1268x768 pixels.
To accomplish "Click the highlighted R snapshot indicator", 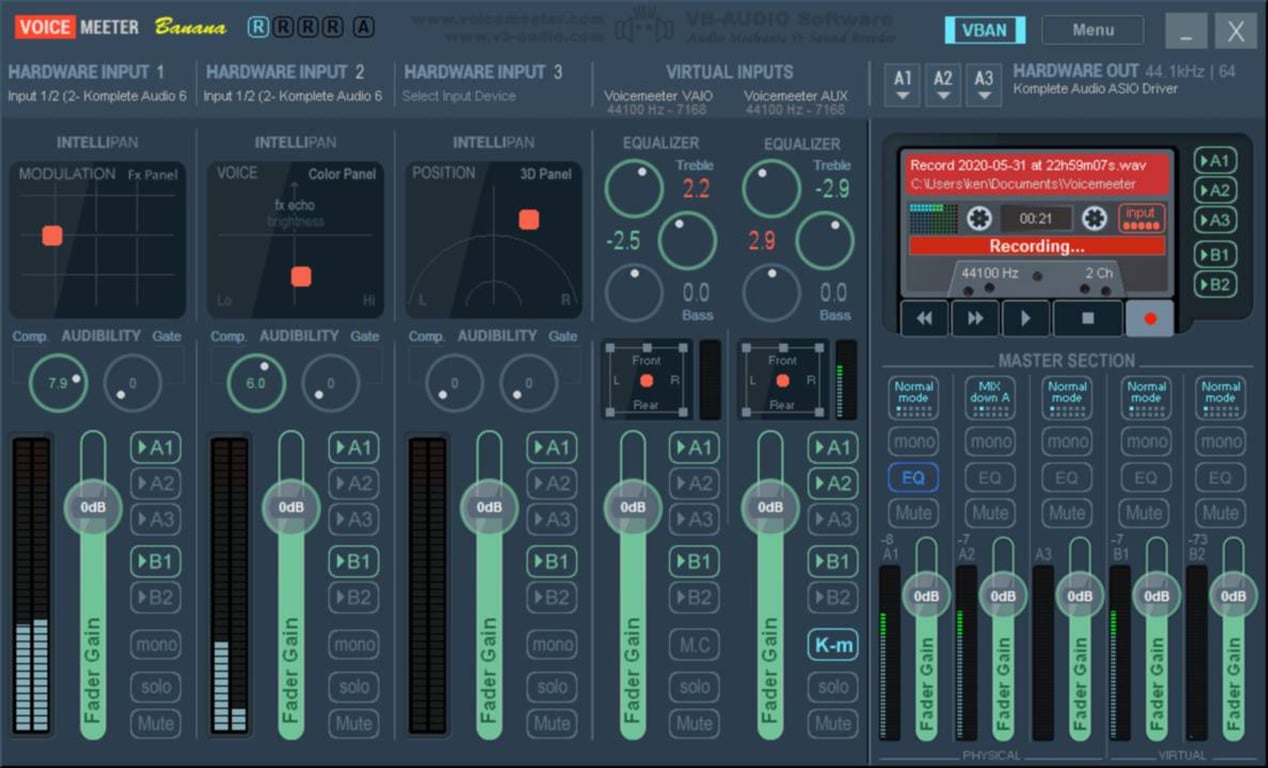I will 258,27.
